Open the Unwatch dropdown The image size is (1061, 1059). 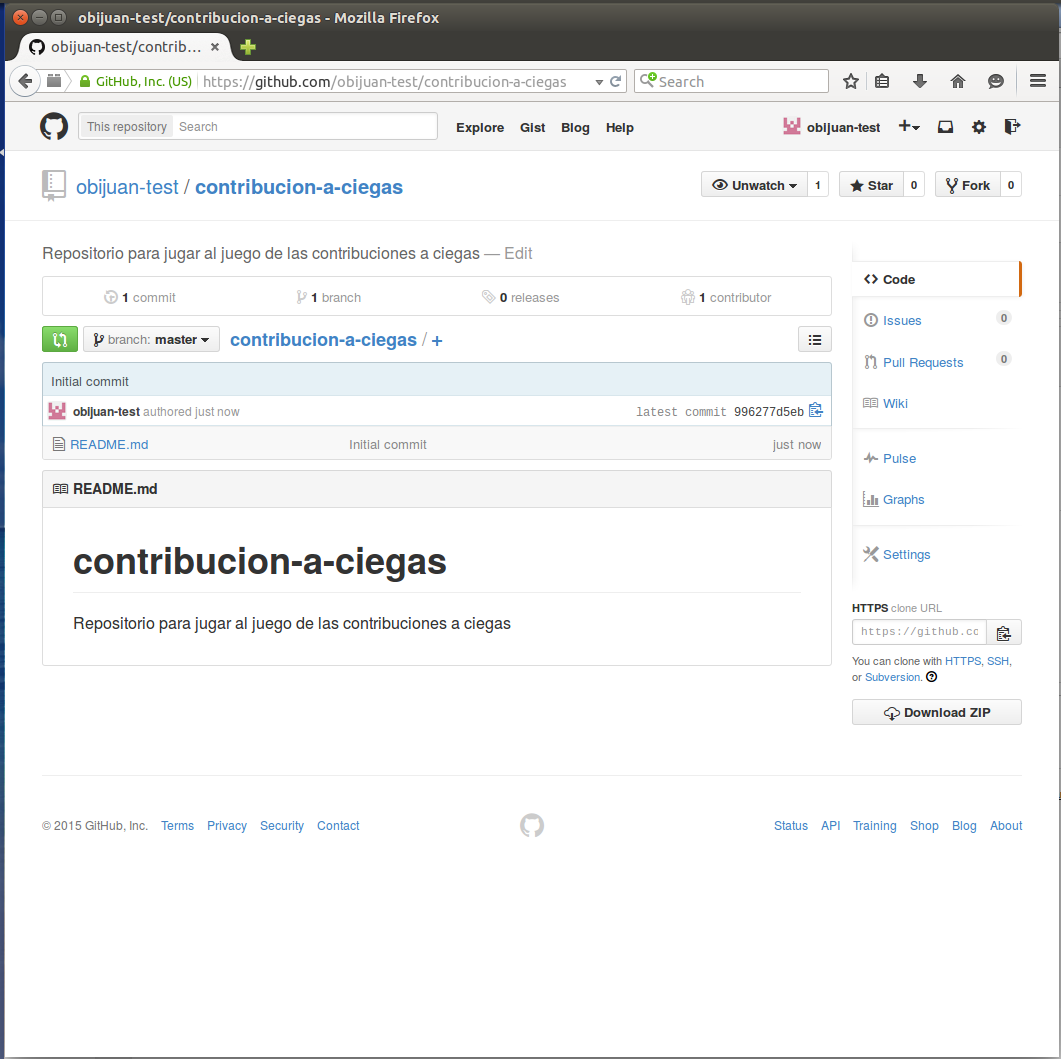pos(754,185)
